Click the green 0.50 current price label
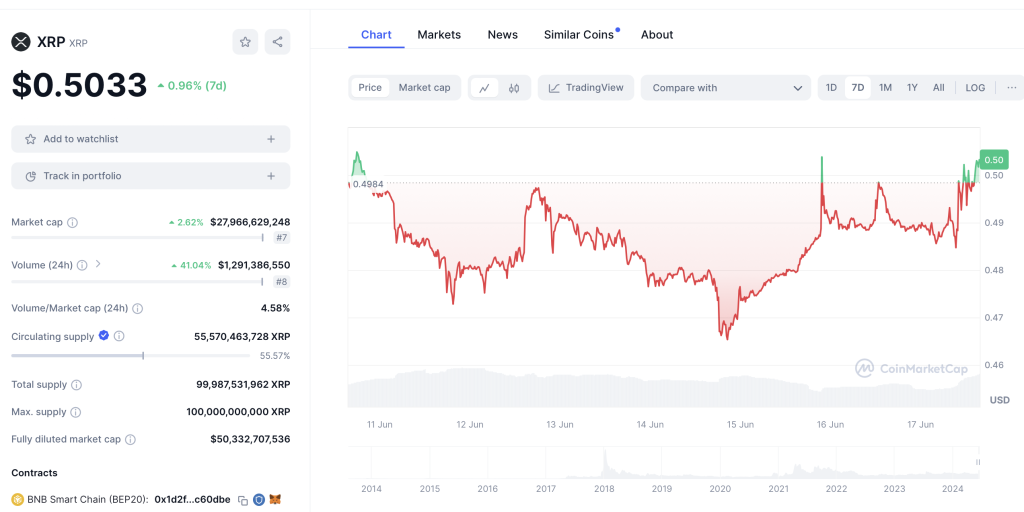The width and height of the screenshot is (1024, 512). click(993, 159)
